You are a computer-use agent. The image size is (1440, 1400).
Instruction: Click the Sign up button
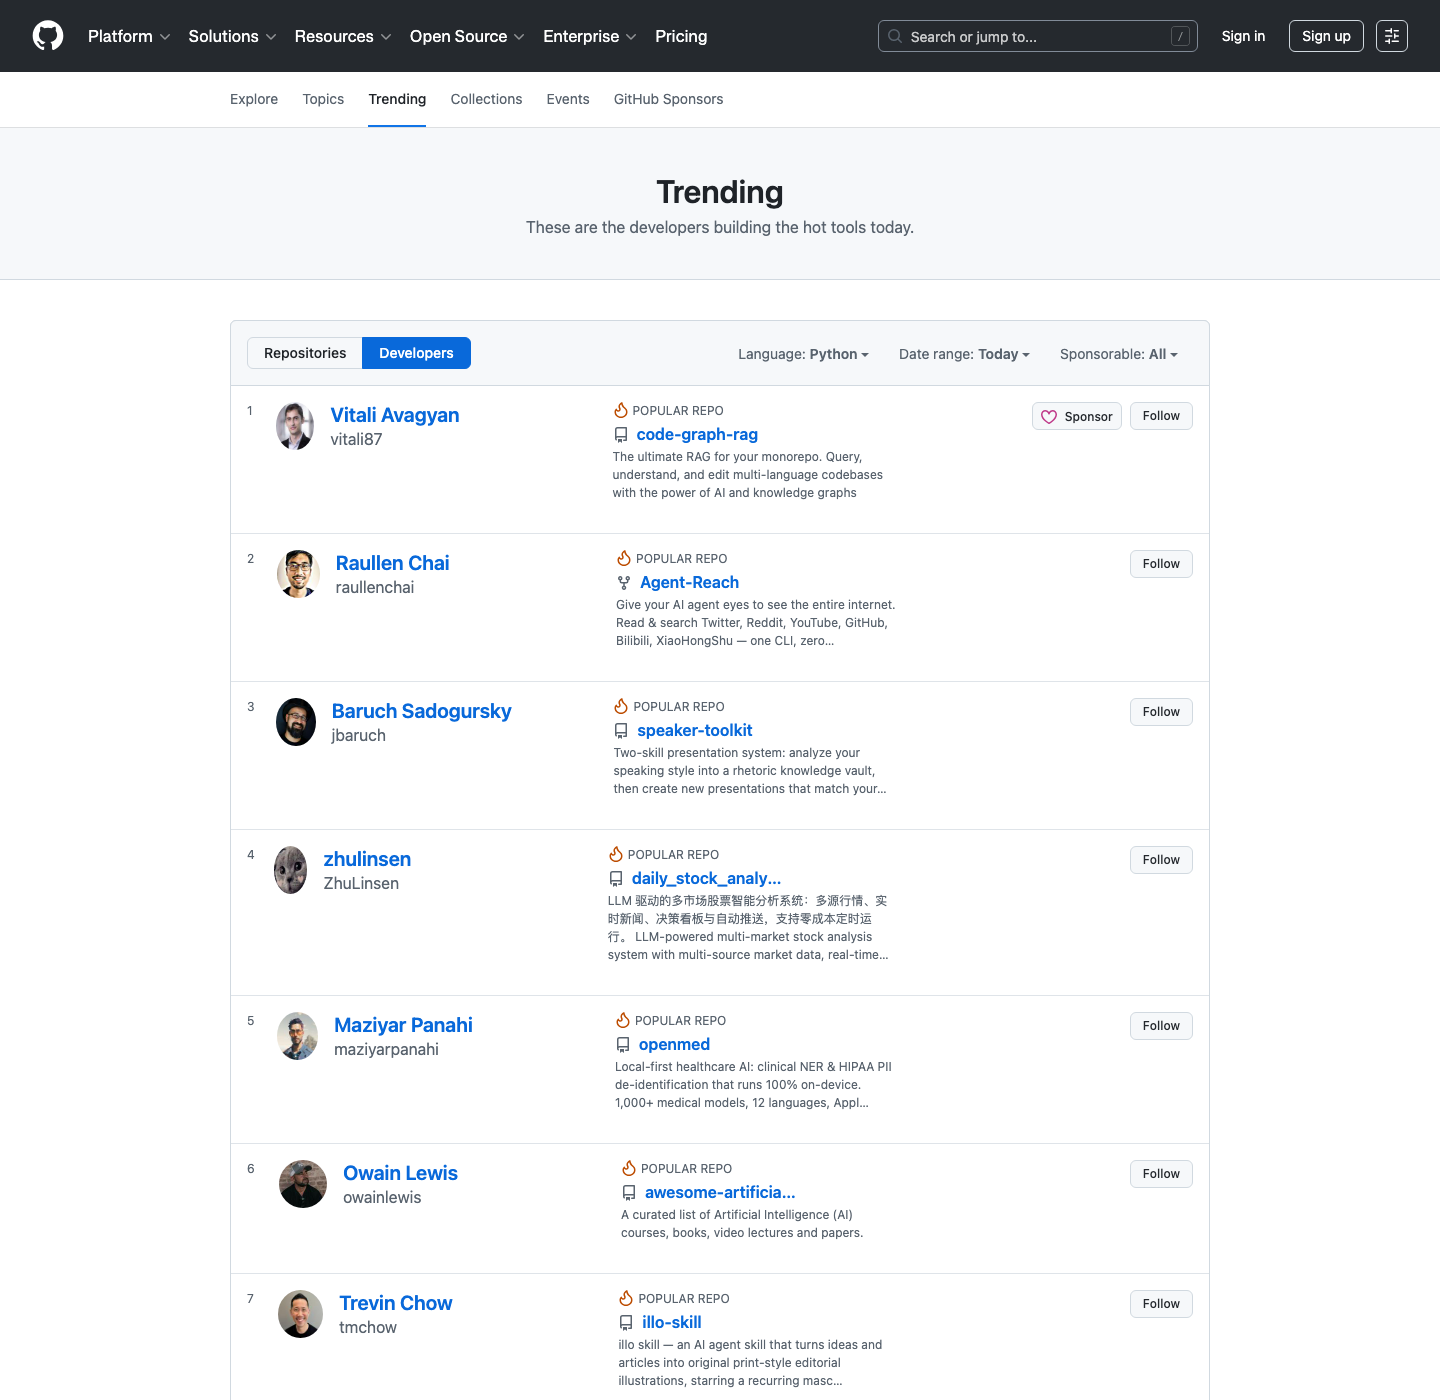click(x=1326, y=36)
